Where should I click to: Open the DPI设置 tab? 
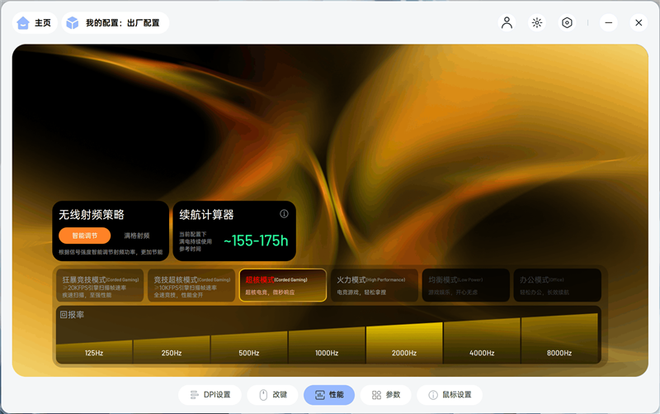[x=210, y=395]
